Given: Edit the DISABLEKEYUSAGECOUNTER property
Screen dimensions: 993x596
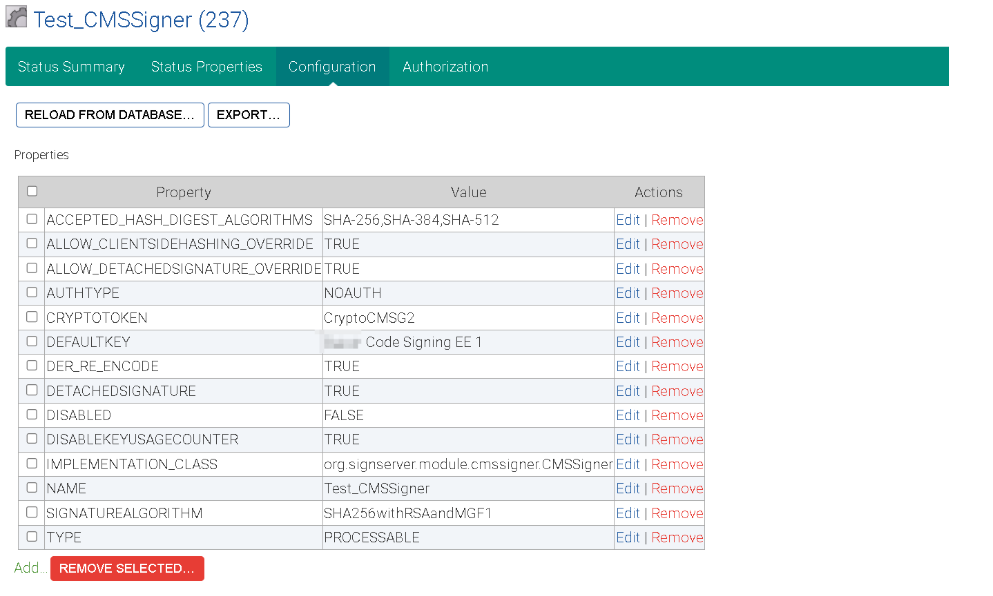Looking at the screenshot, I should (x=628, y=440).
